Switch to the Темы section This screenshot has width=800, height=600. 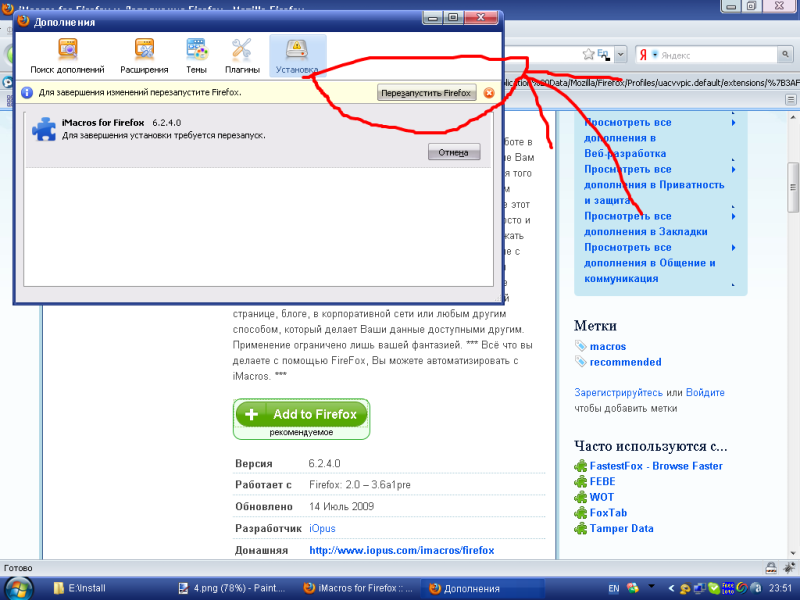(x=196, y=56)
